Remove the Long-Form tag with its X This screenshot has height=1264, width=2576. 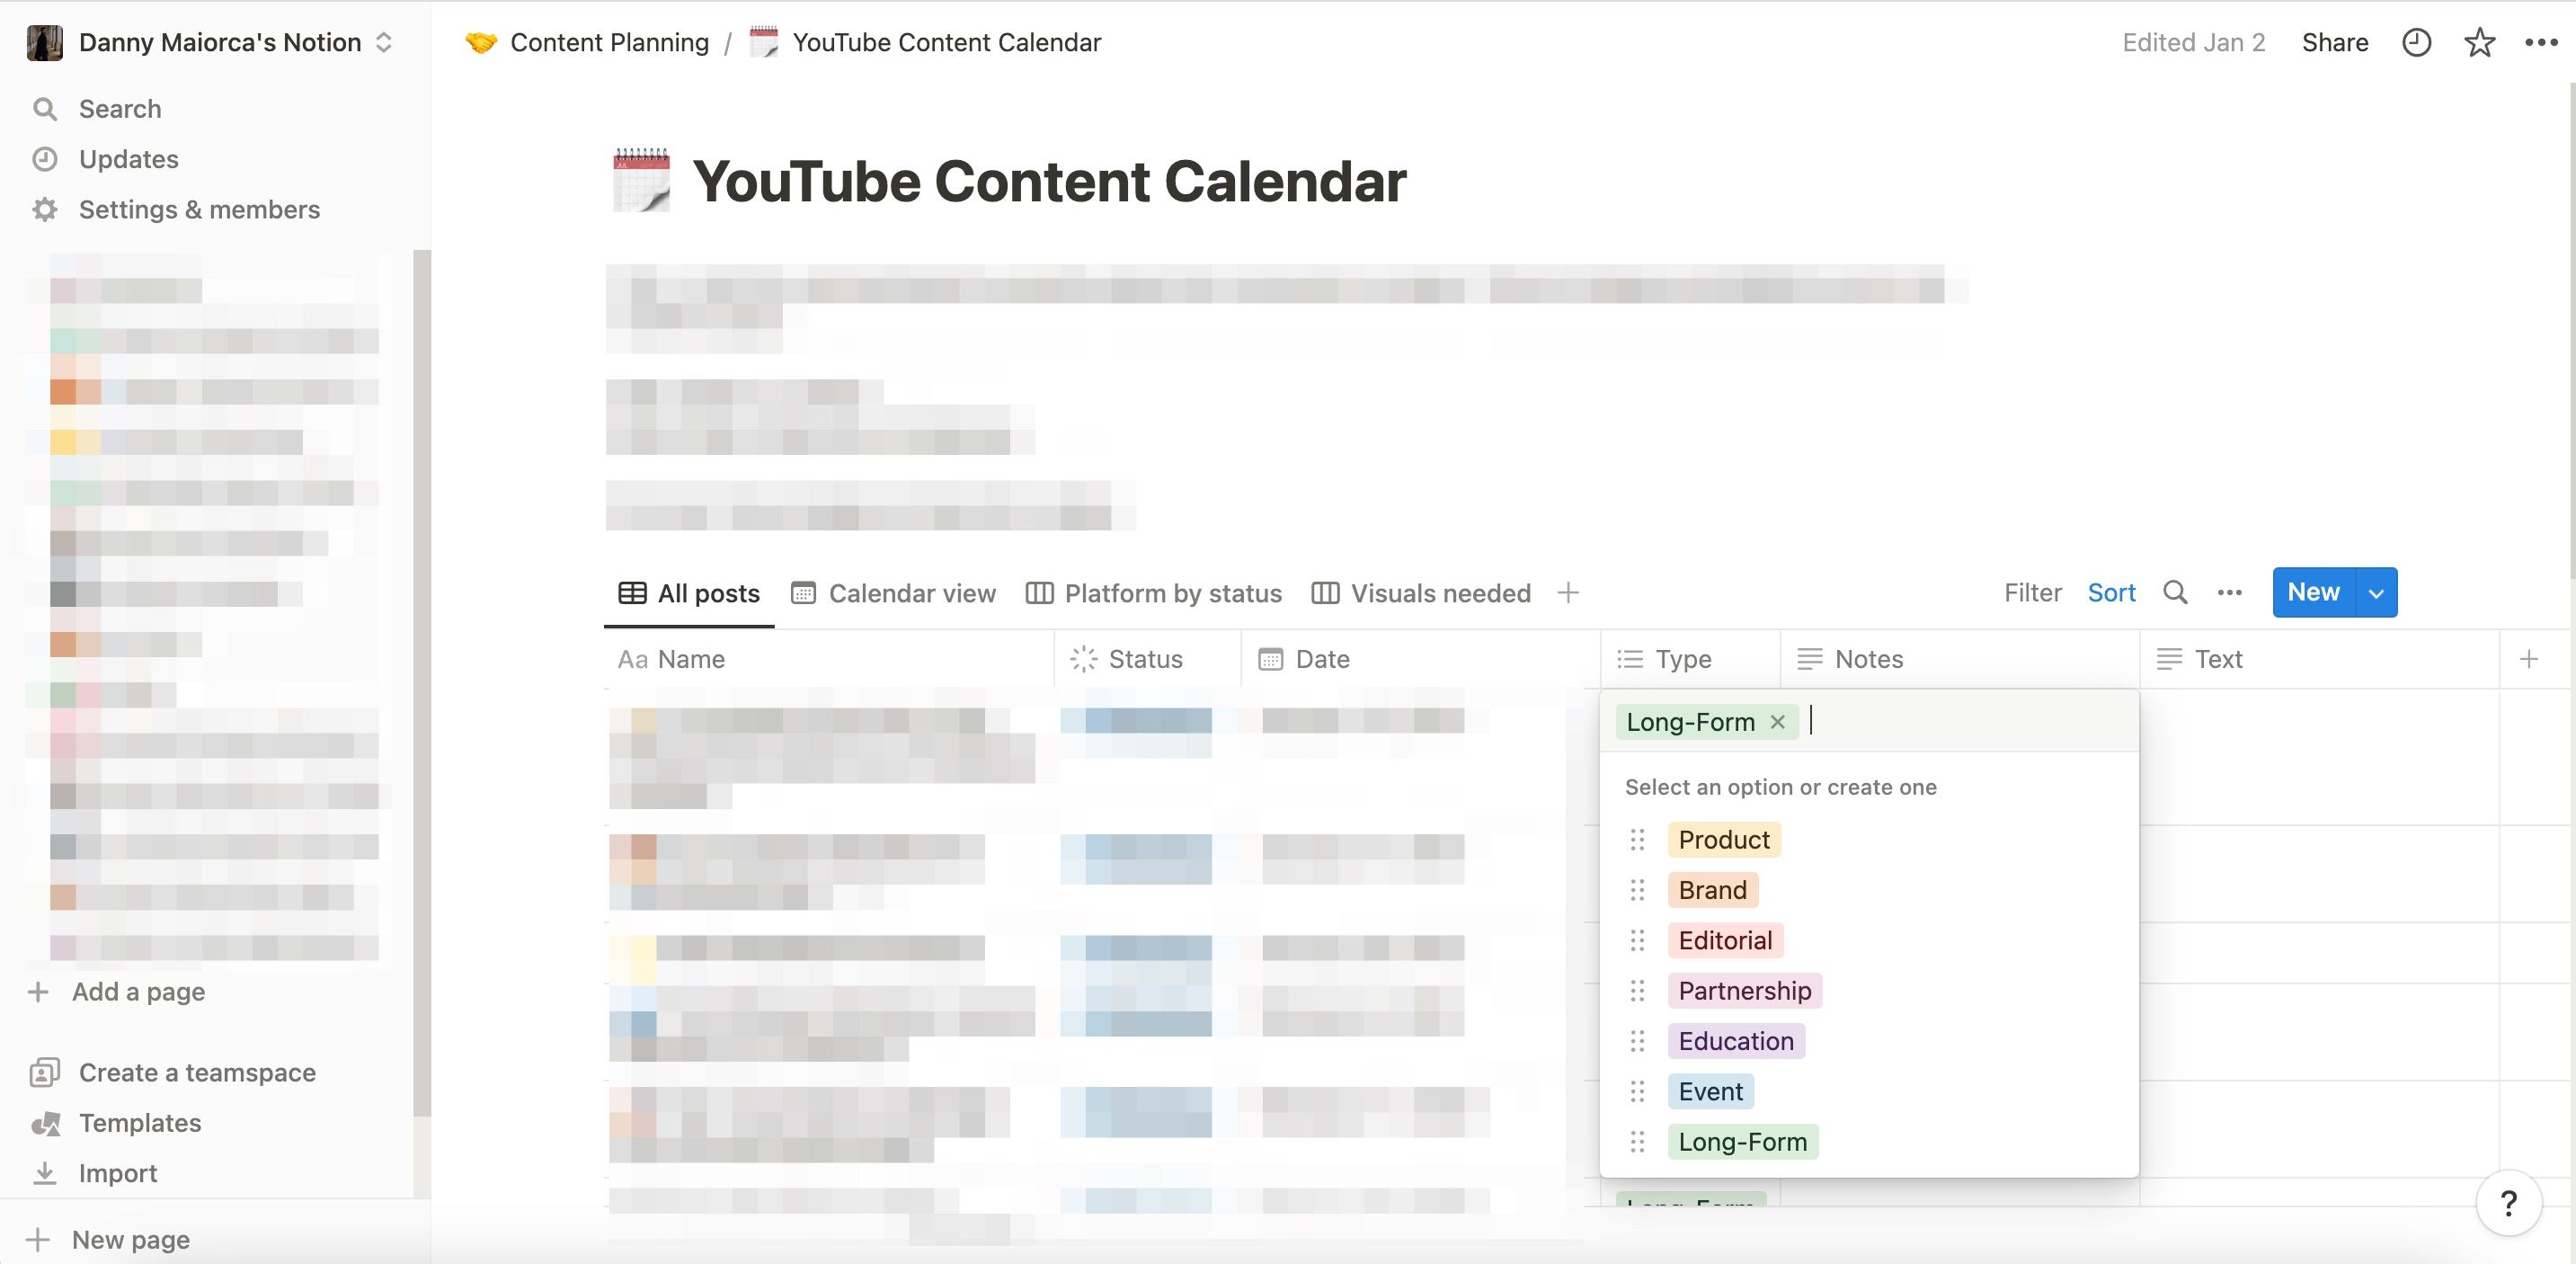pos(1777,721)
